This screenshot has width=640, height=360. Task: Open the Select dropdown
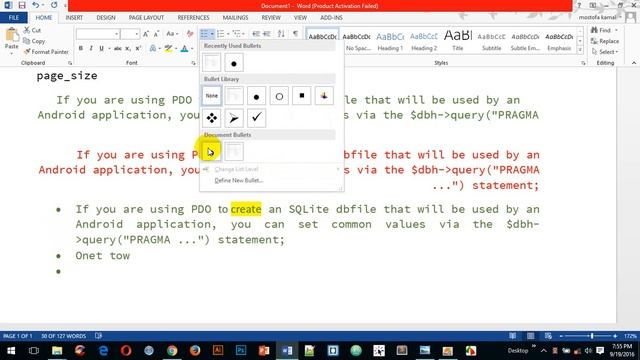(605, 52)
